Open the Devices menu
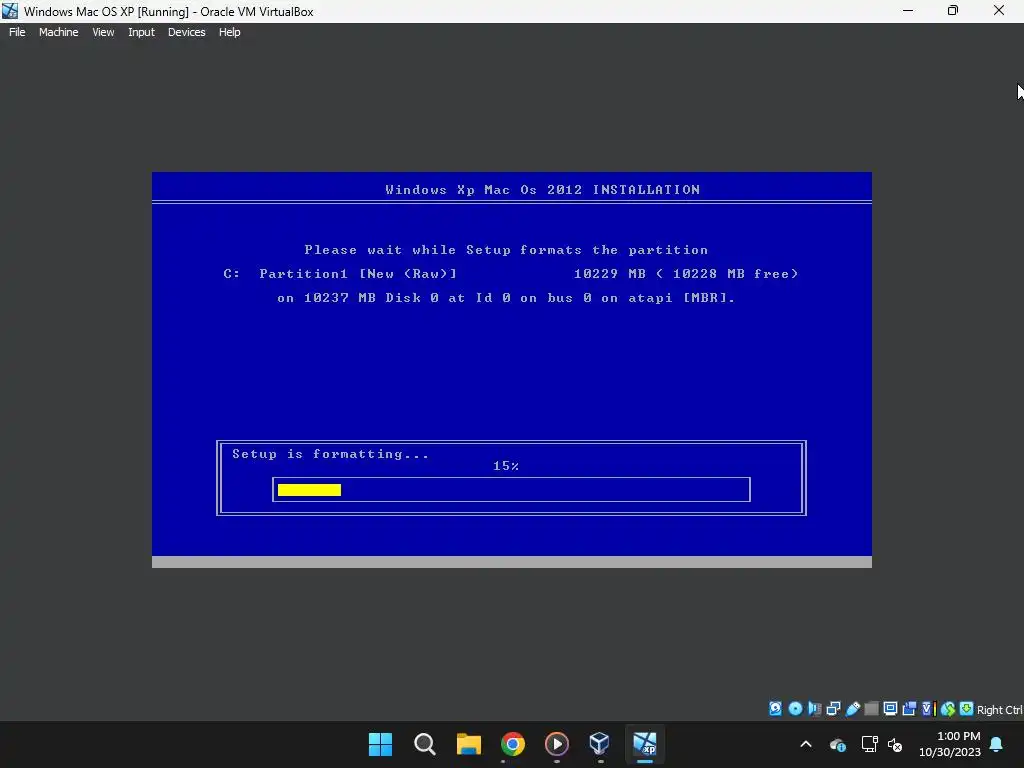The image size is (1024, 768). [186, 32]
